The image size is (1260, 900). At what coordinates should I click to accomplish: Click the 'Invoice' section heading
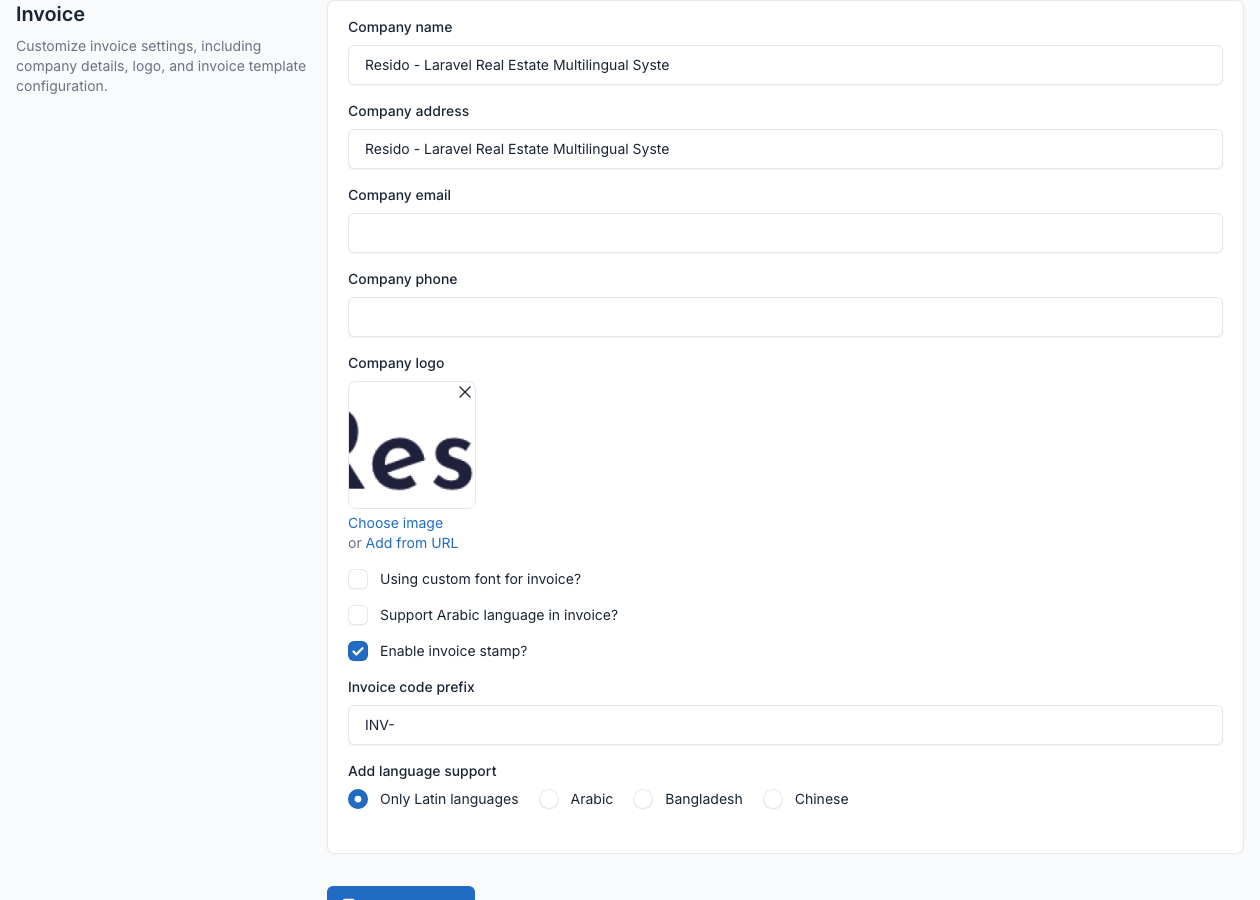(x=50, y=14)
